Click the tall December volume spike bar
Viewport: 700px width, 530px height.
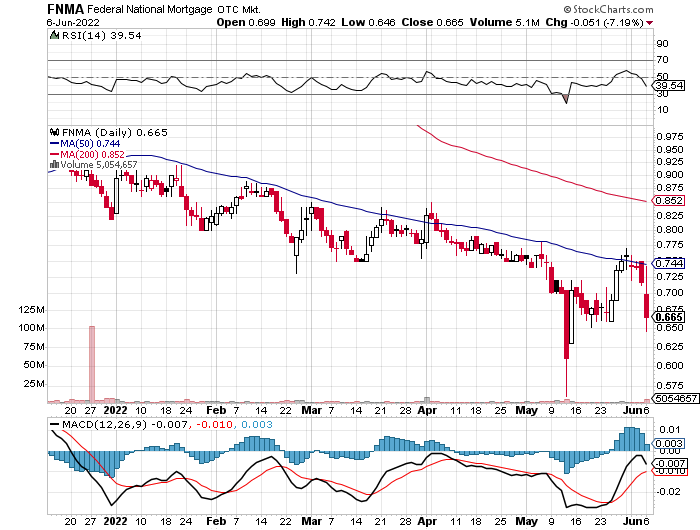(x=92, y=364)
